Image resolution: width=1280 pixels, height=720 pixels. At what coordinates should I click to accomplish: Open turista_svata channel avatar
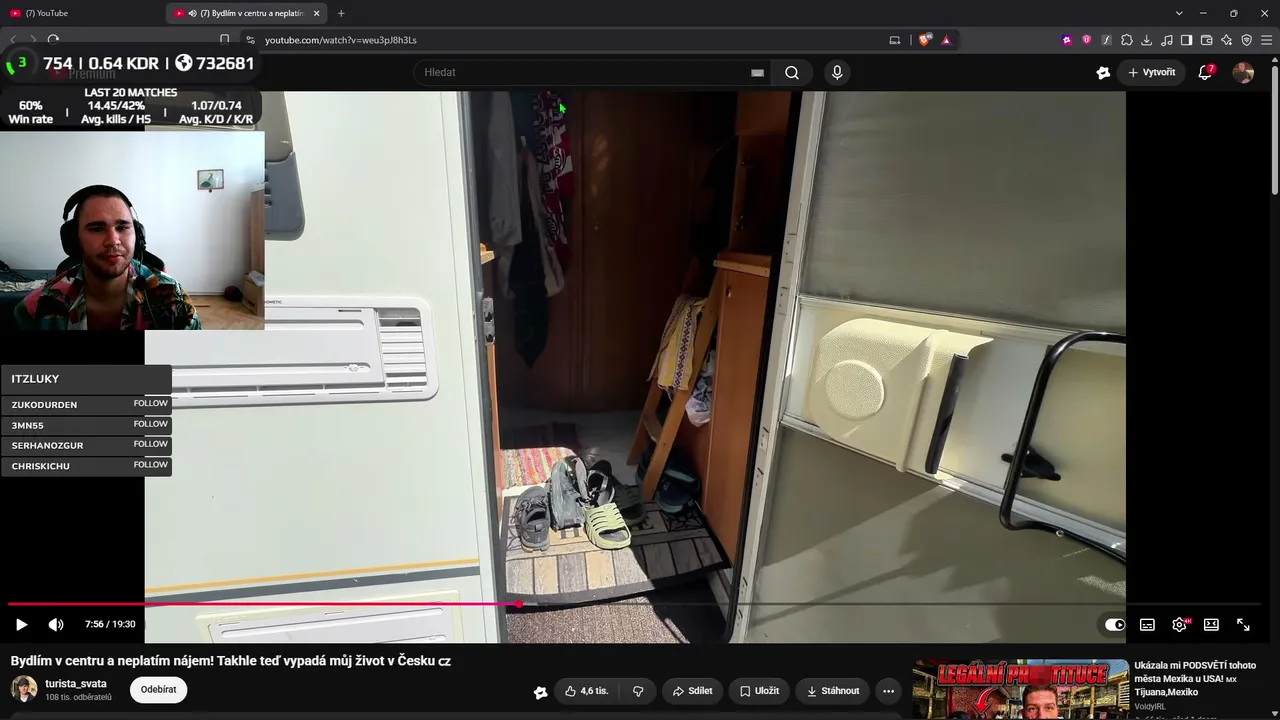coord(24,689)
